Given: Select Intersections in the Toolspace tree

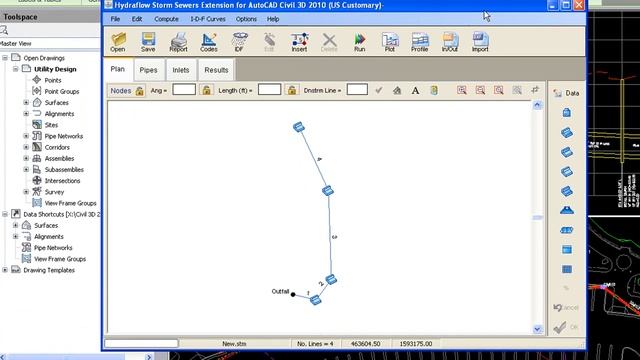Looking at the screenshot, I should coord(62,180).
